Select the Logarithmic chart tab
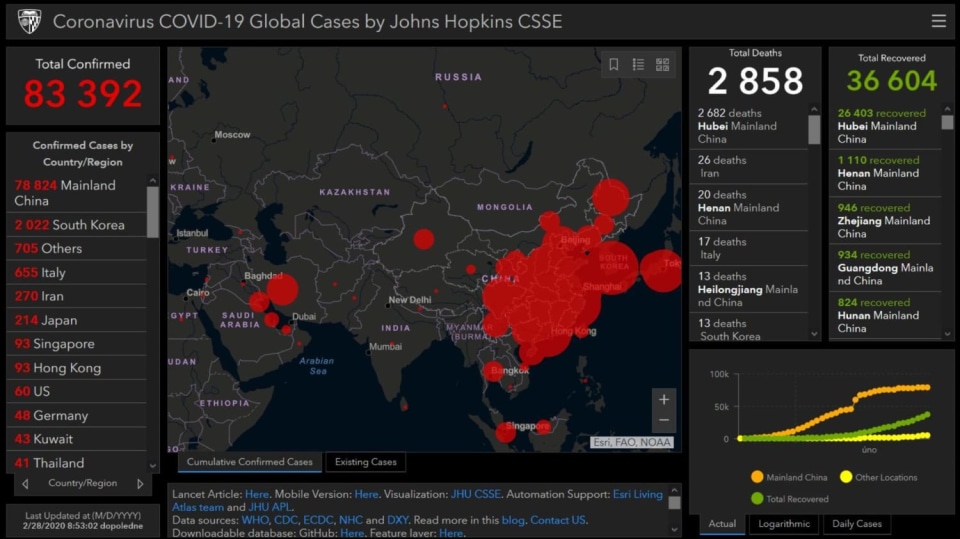This screenshot has height=539, width=960. (784, 524)
